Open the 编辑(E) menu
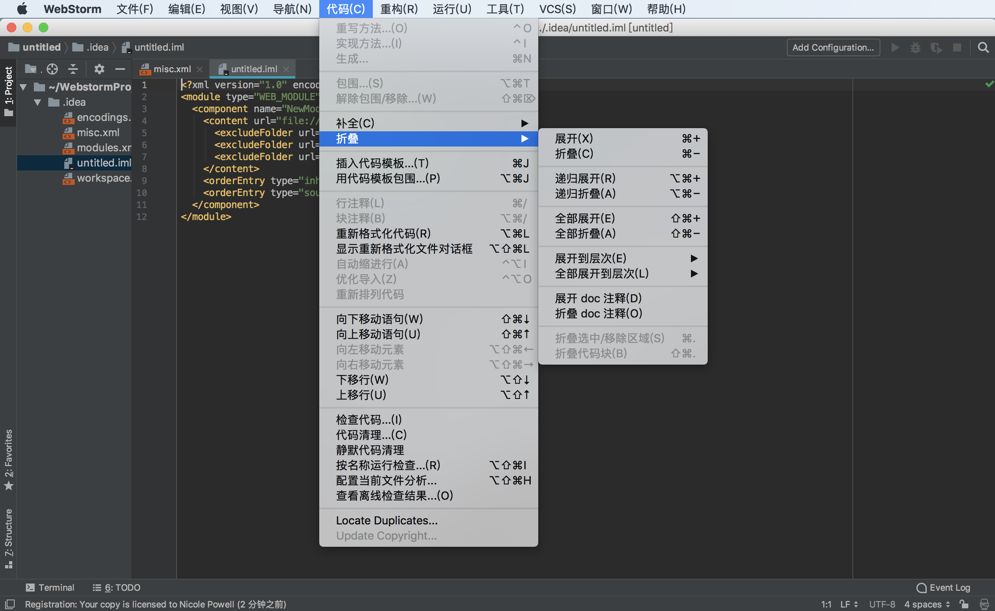995x611 pixels. pos(187,9)
